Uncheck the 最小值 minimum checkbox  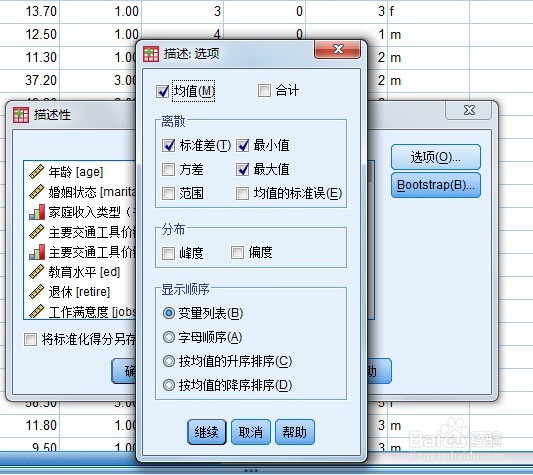pos(243,145)
